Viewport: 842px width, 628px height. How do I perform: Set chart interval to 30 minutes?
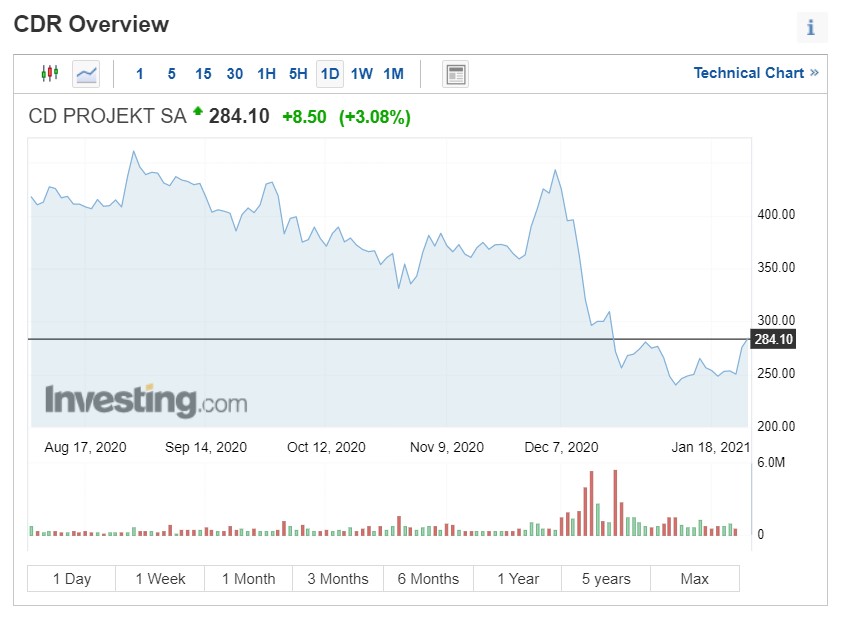click(x=235, y=74)
